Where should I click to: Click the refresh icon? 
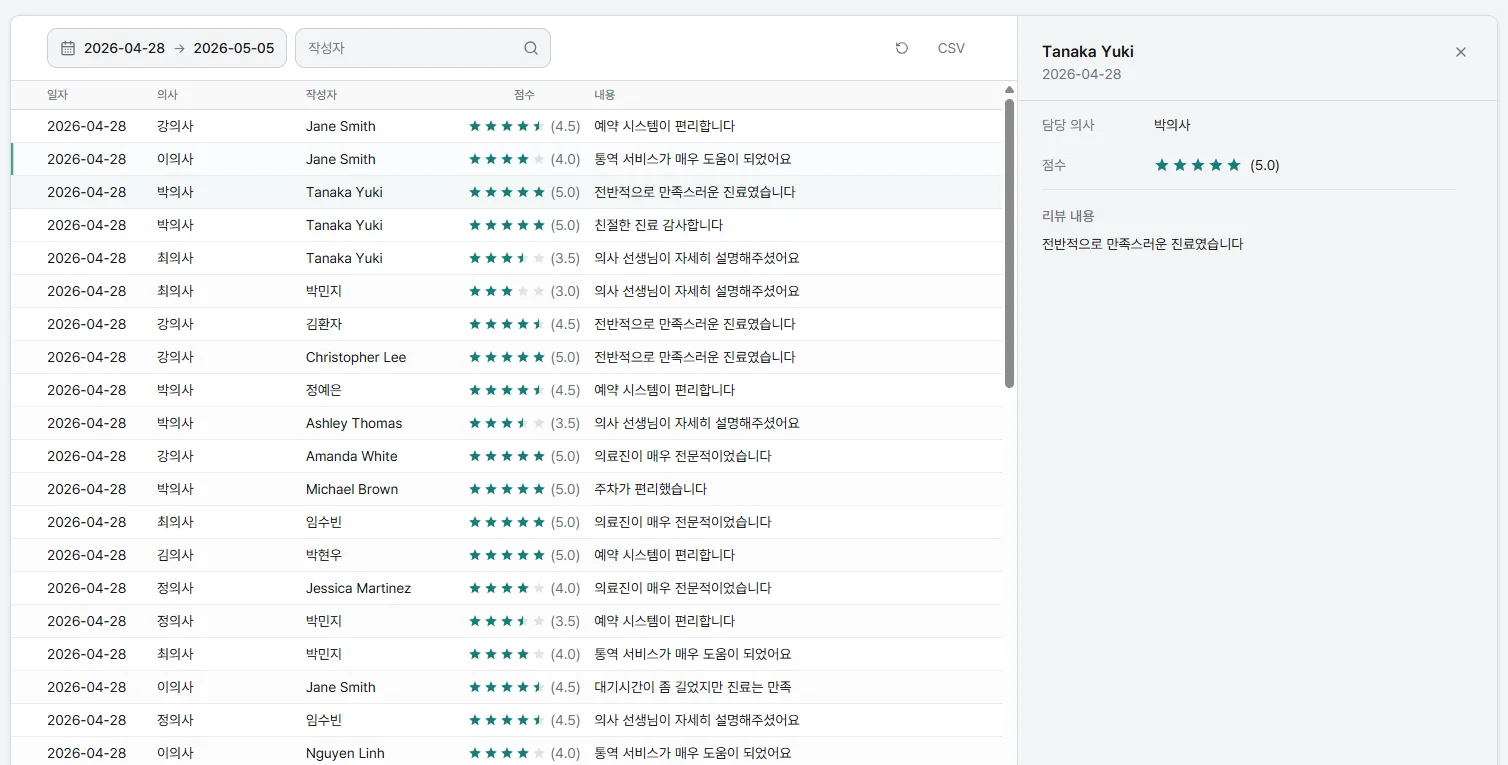coord(902,48)
